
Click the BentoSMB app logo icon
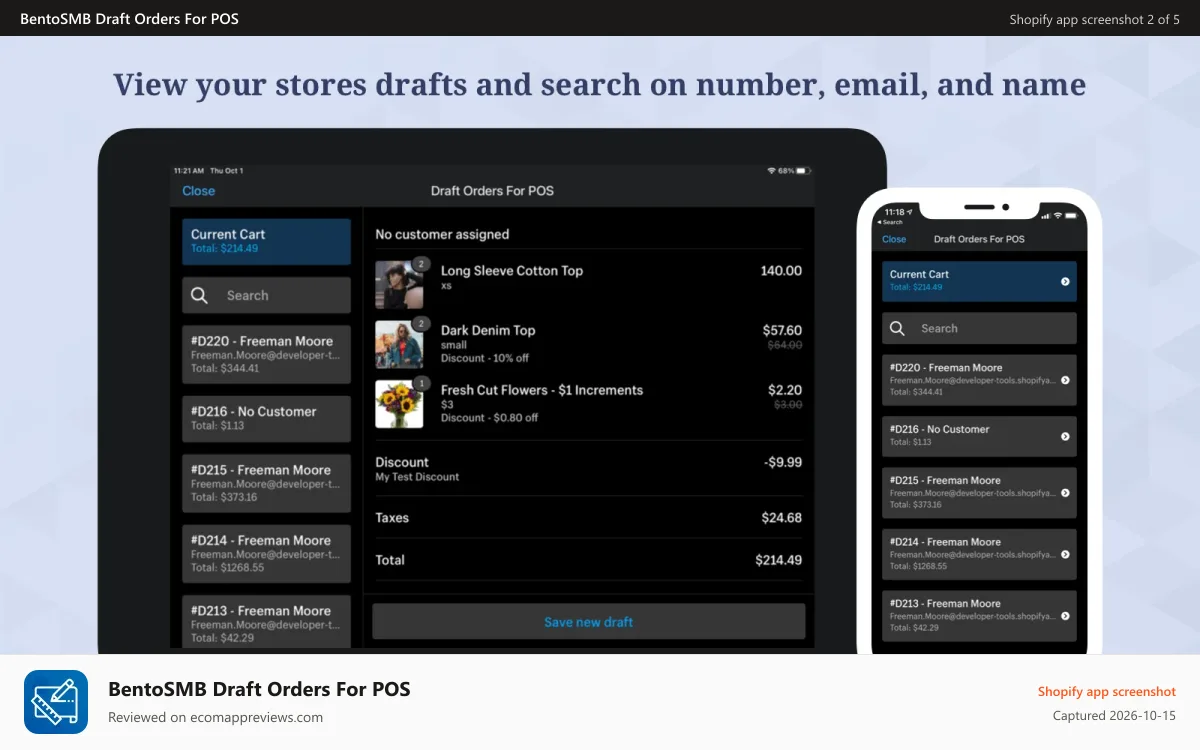click(x=56, y=702)
